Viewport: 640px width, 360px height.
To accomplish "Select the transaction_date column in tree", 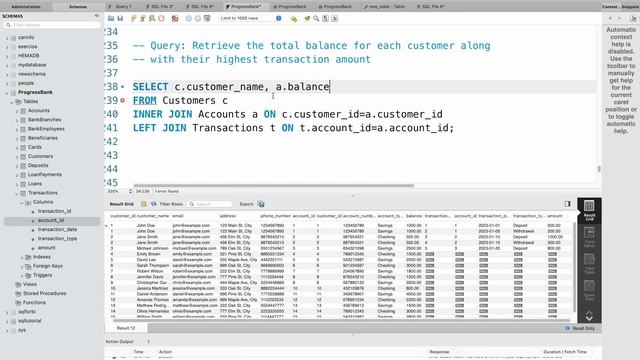I will pos(57,229).
